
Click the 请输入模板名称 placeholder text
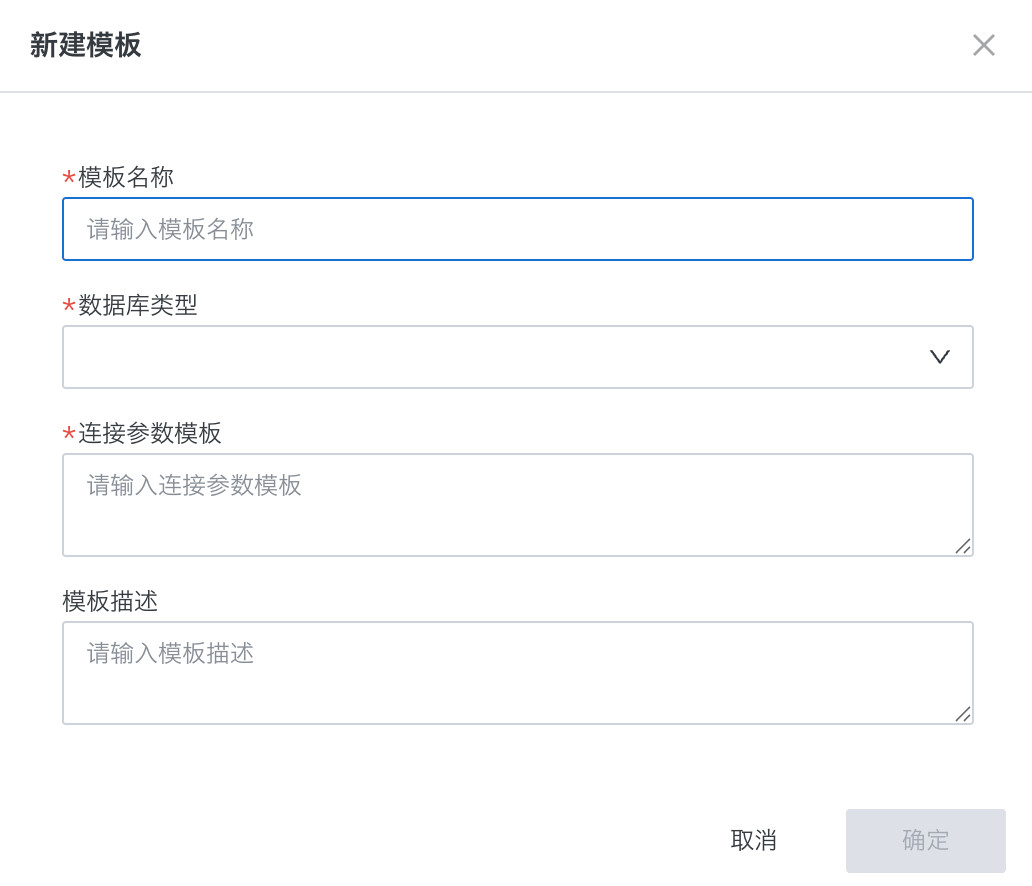pyautogui.click(x=170, y=230)
